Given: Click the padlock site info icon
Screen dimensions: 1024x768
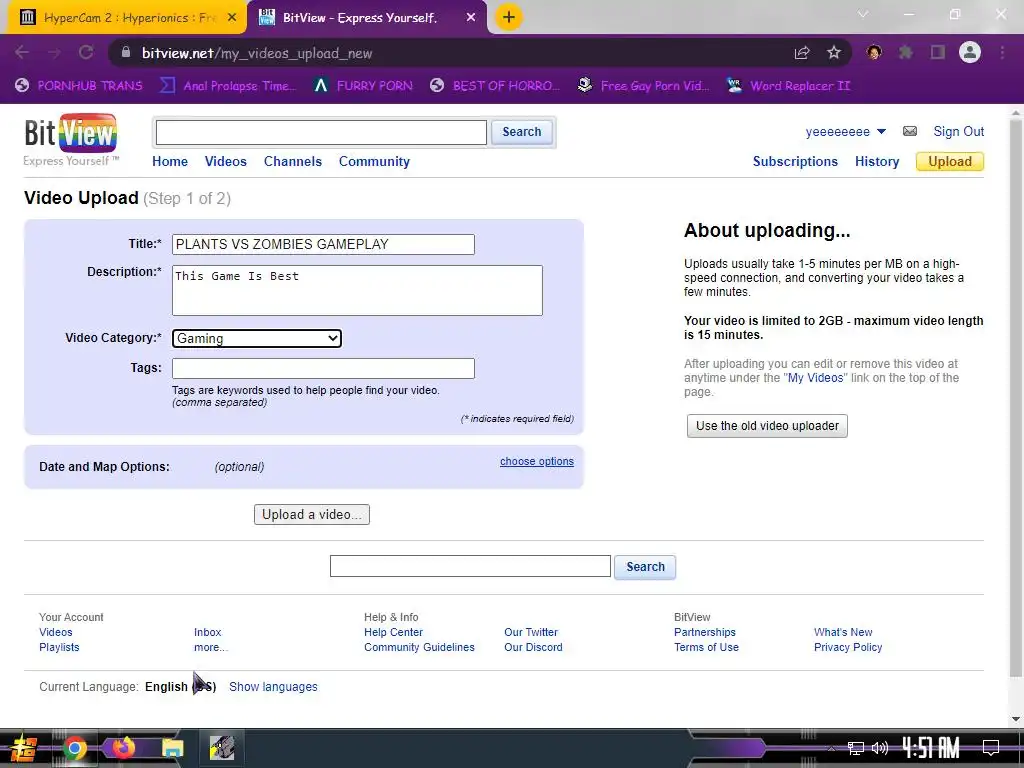Looking at the screenshot, I should click(126, 53).
